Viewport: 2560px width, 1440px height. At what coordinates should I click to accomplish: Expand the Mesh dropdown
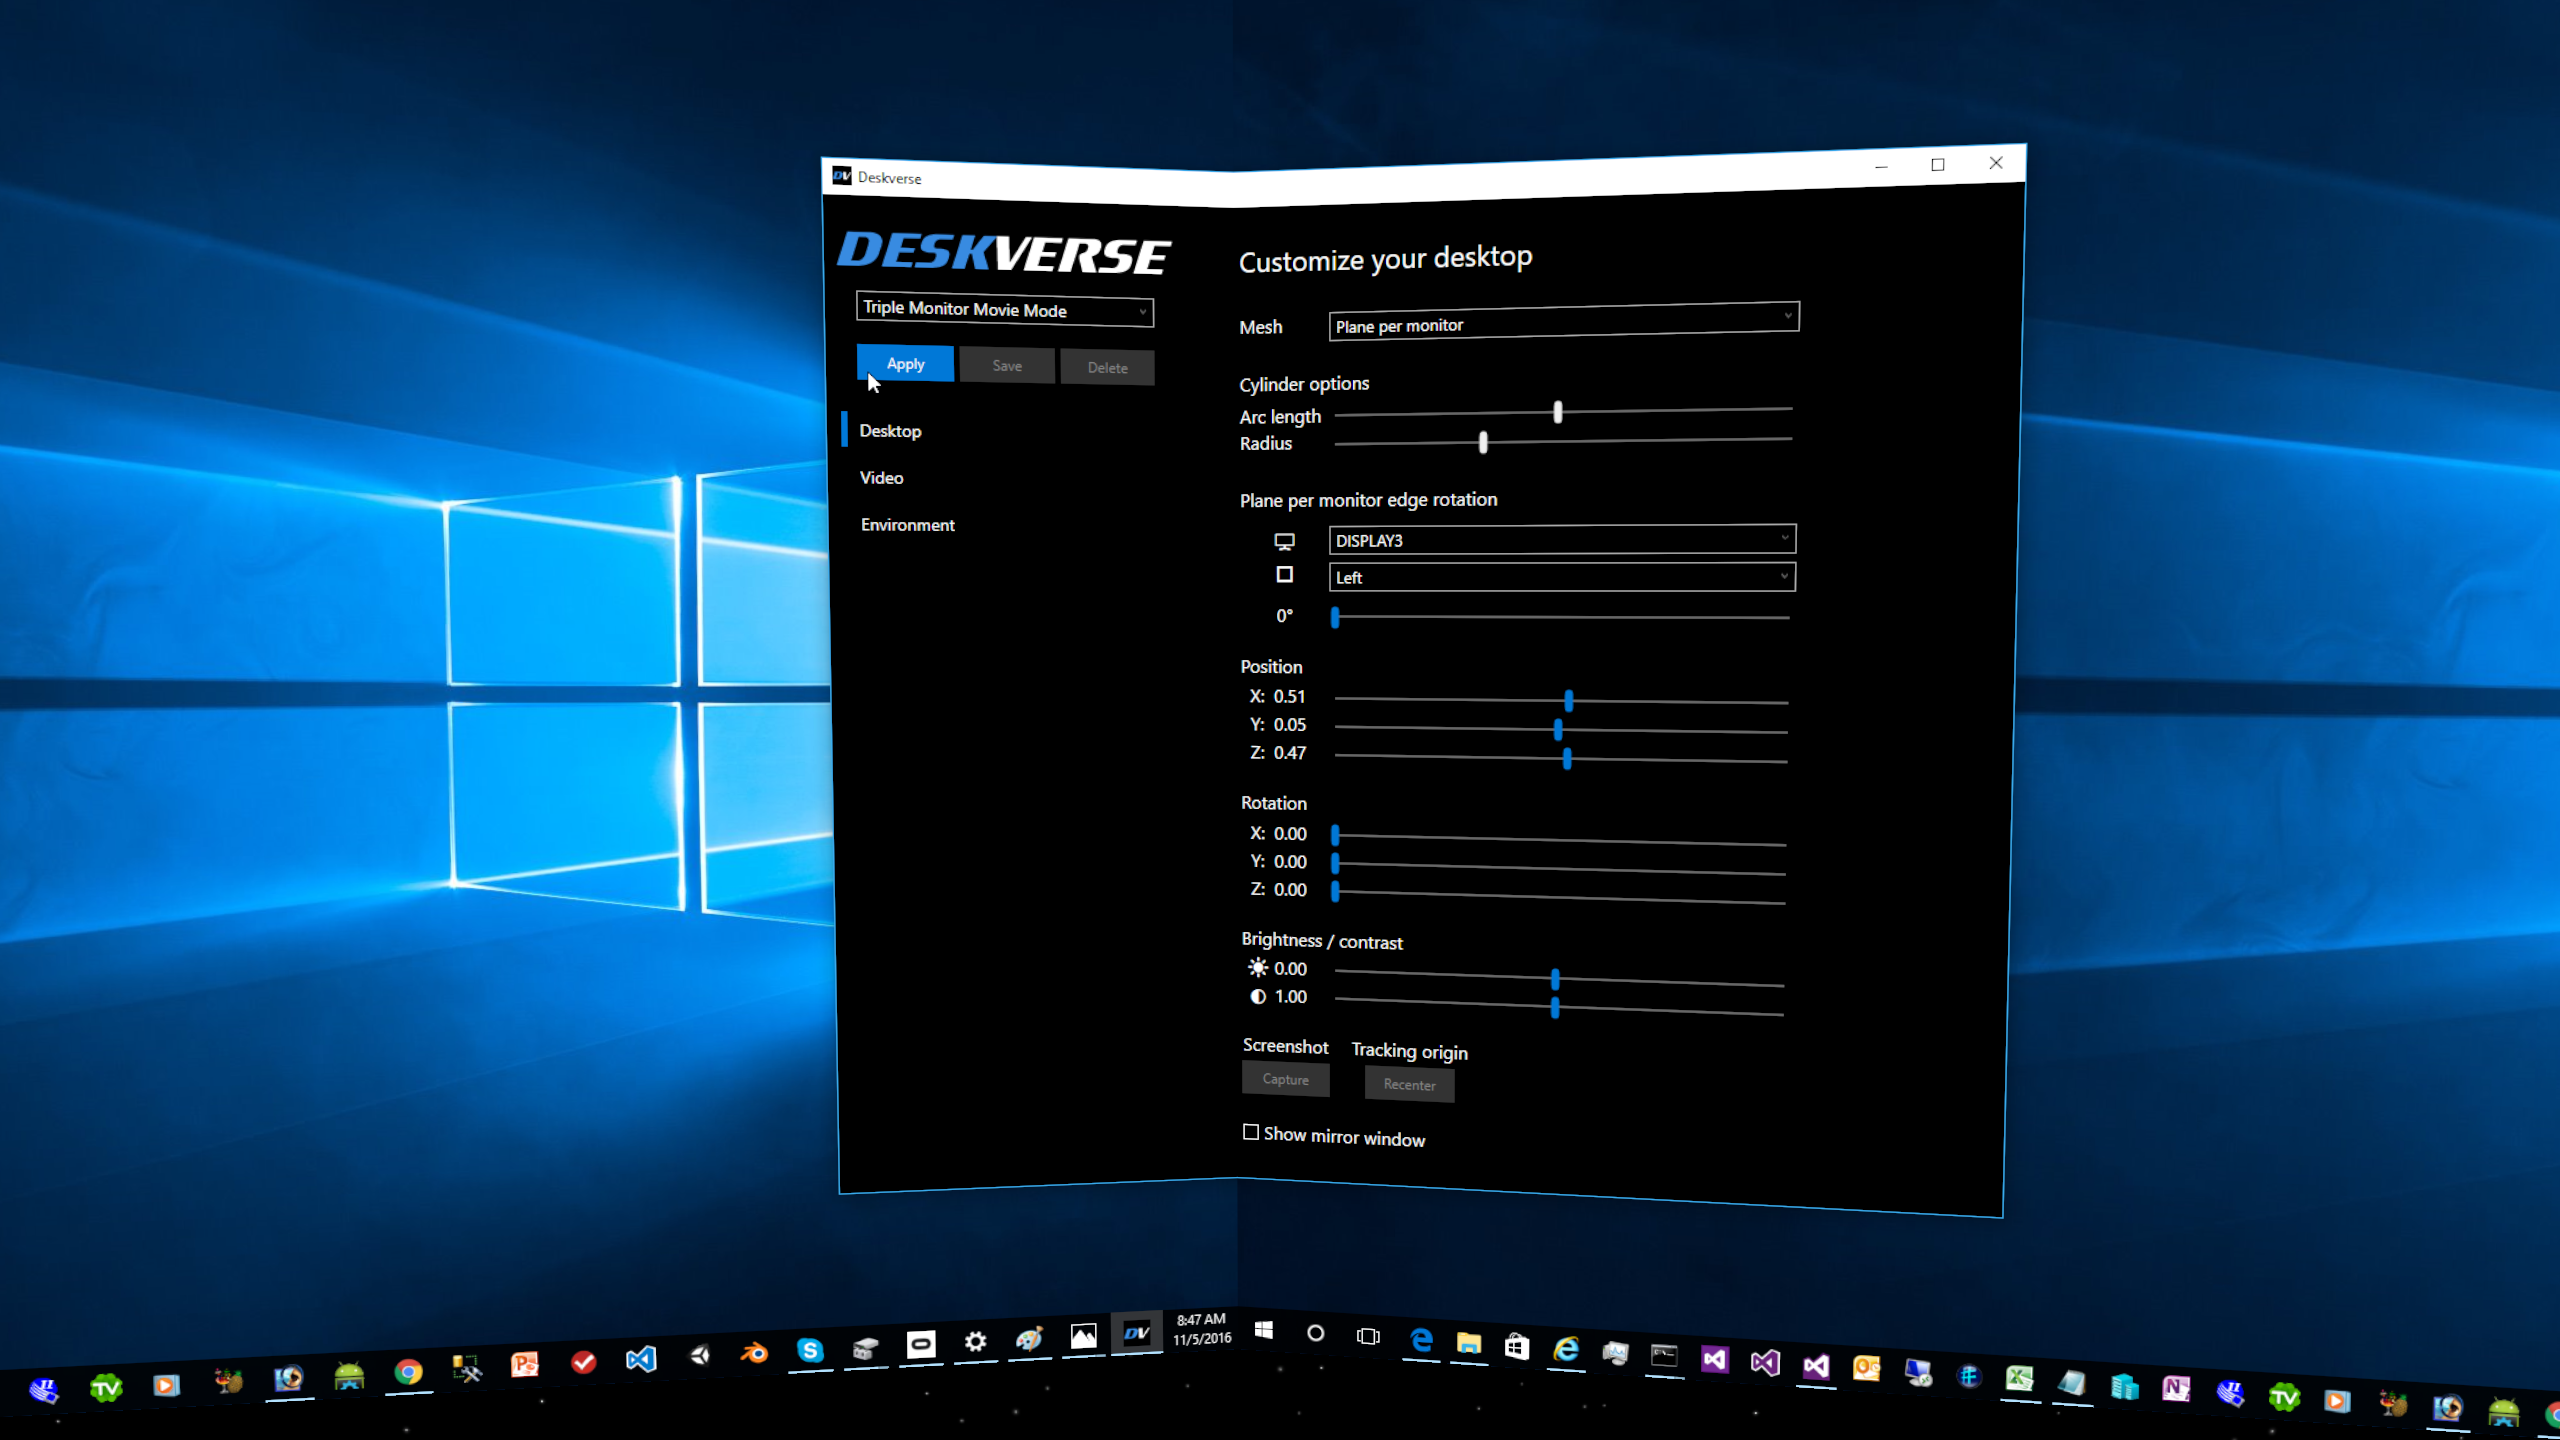(x=1563, y=321)
